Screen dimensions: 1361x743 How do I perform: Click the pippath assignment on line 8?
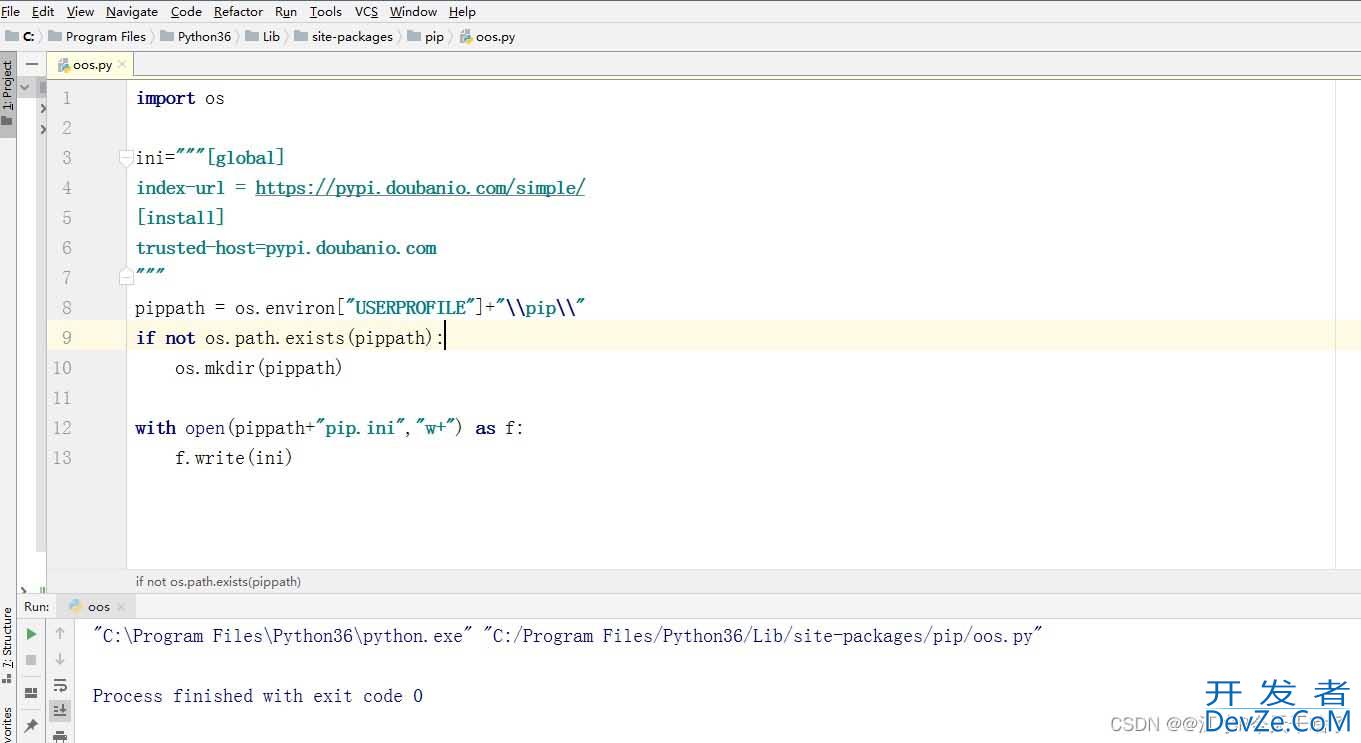(360, 307)
